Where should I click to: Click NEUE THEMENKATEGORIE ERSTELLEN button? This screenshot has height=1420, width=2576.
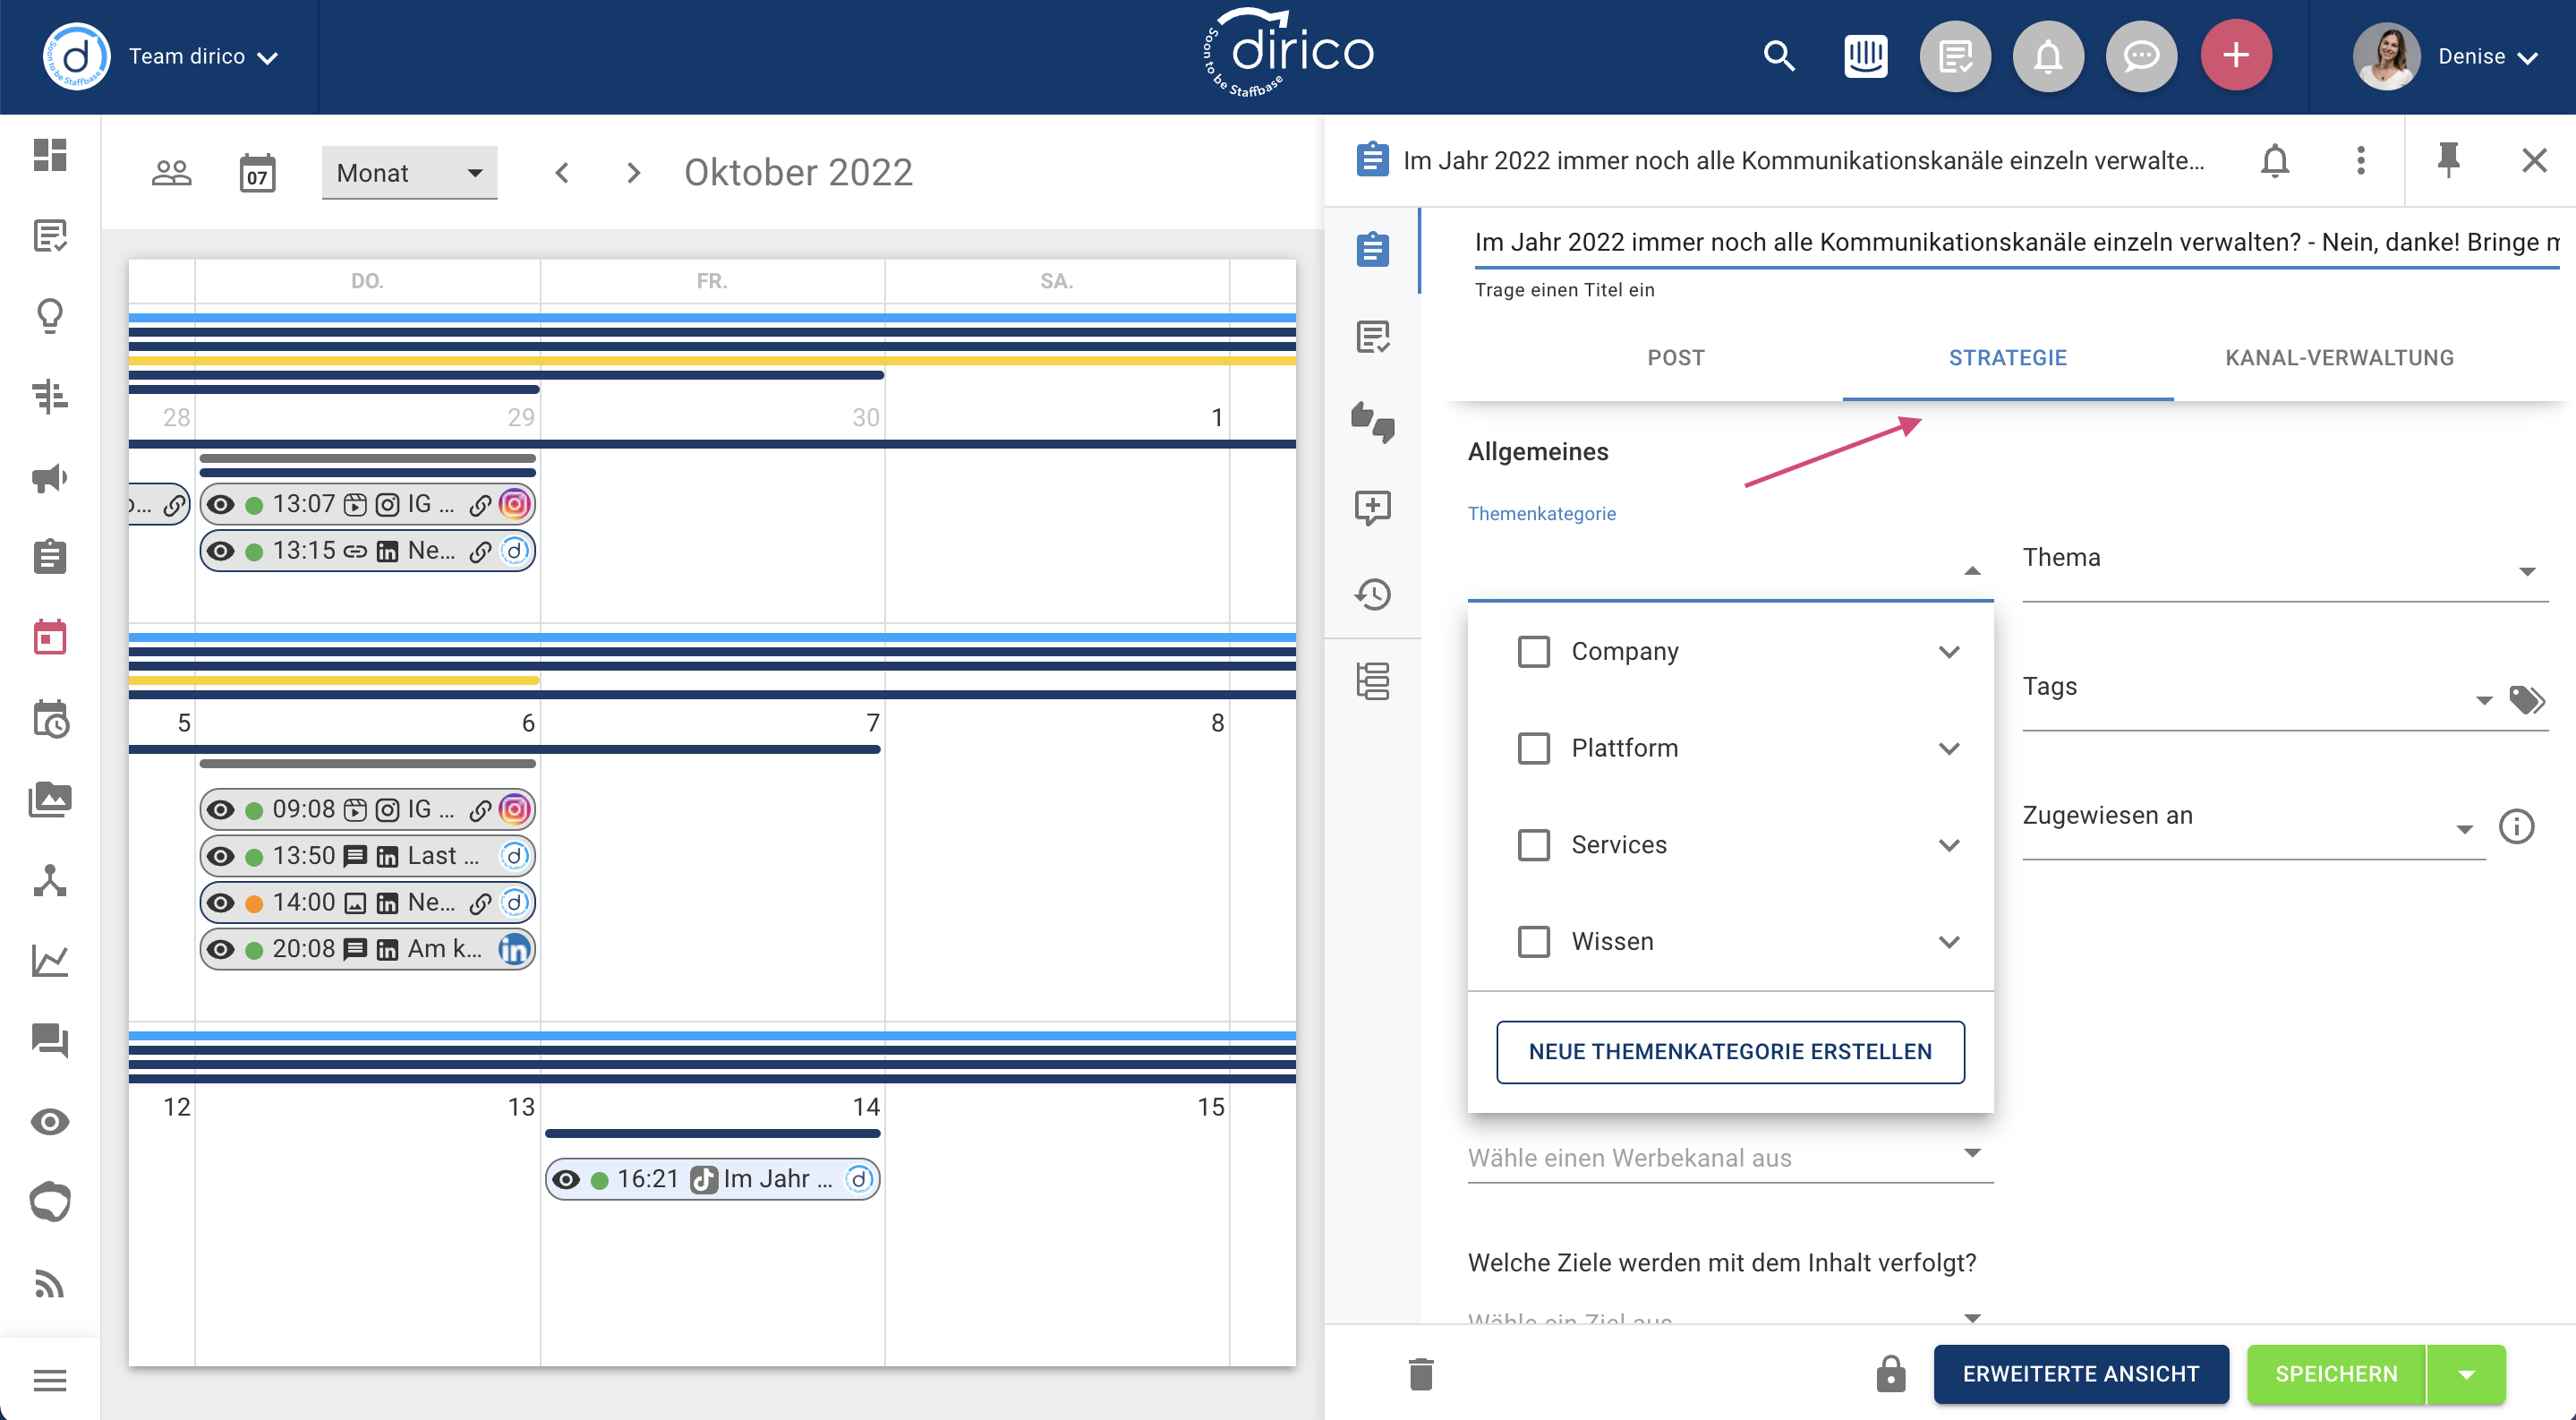coord(1730,1051)
